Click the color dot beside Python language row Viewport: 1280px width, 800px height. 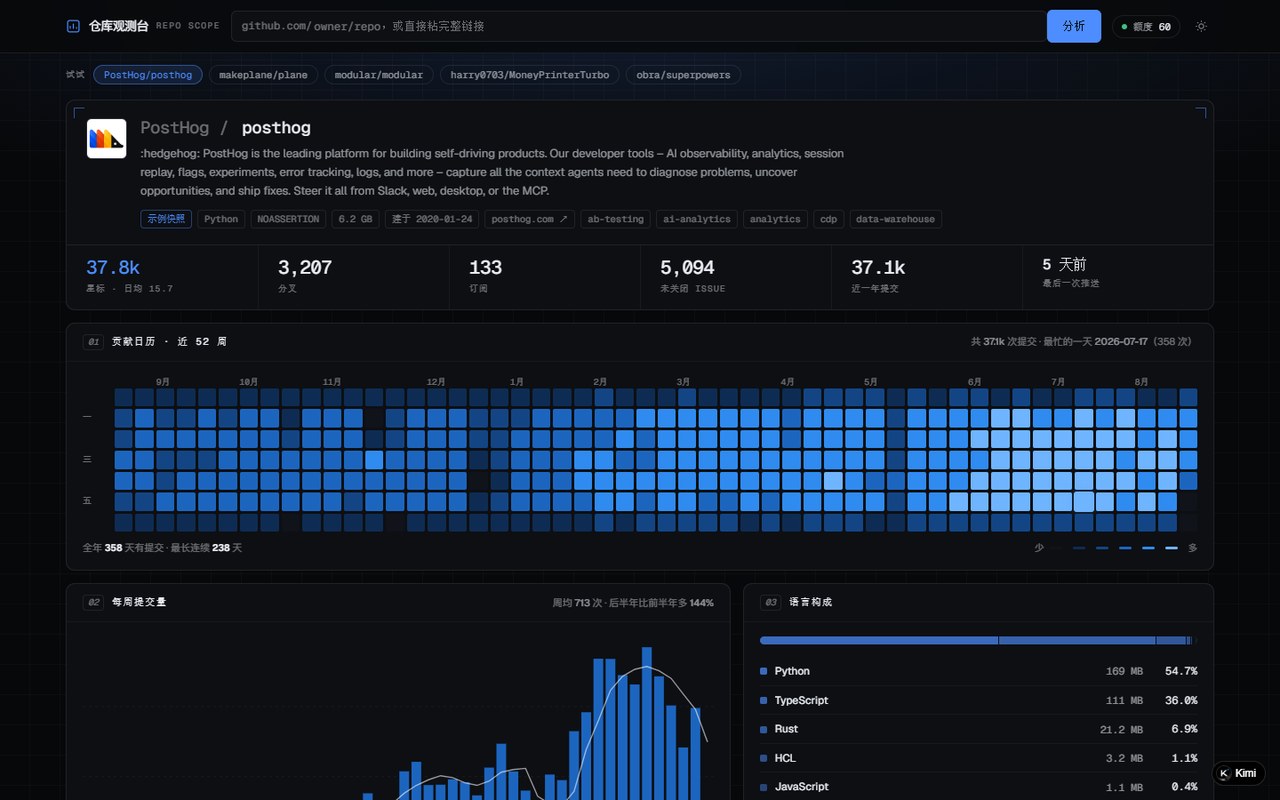coord(764,671)
